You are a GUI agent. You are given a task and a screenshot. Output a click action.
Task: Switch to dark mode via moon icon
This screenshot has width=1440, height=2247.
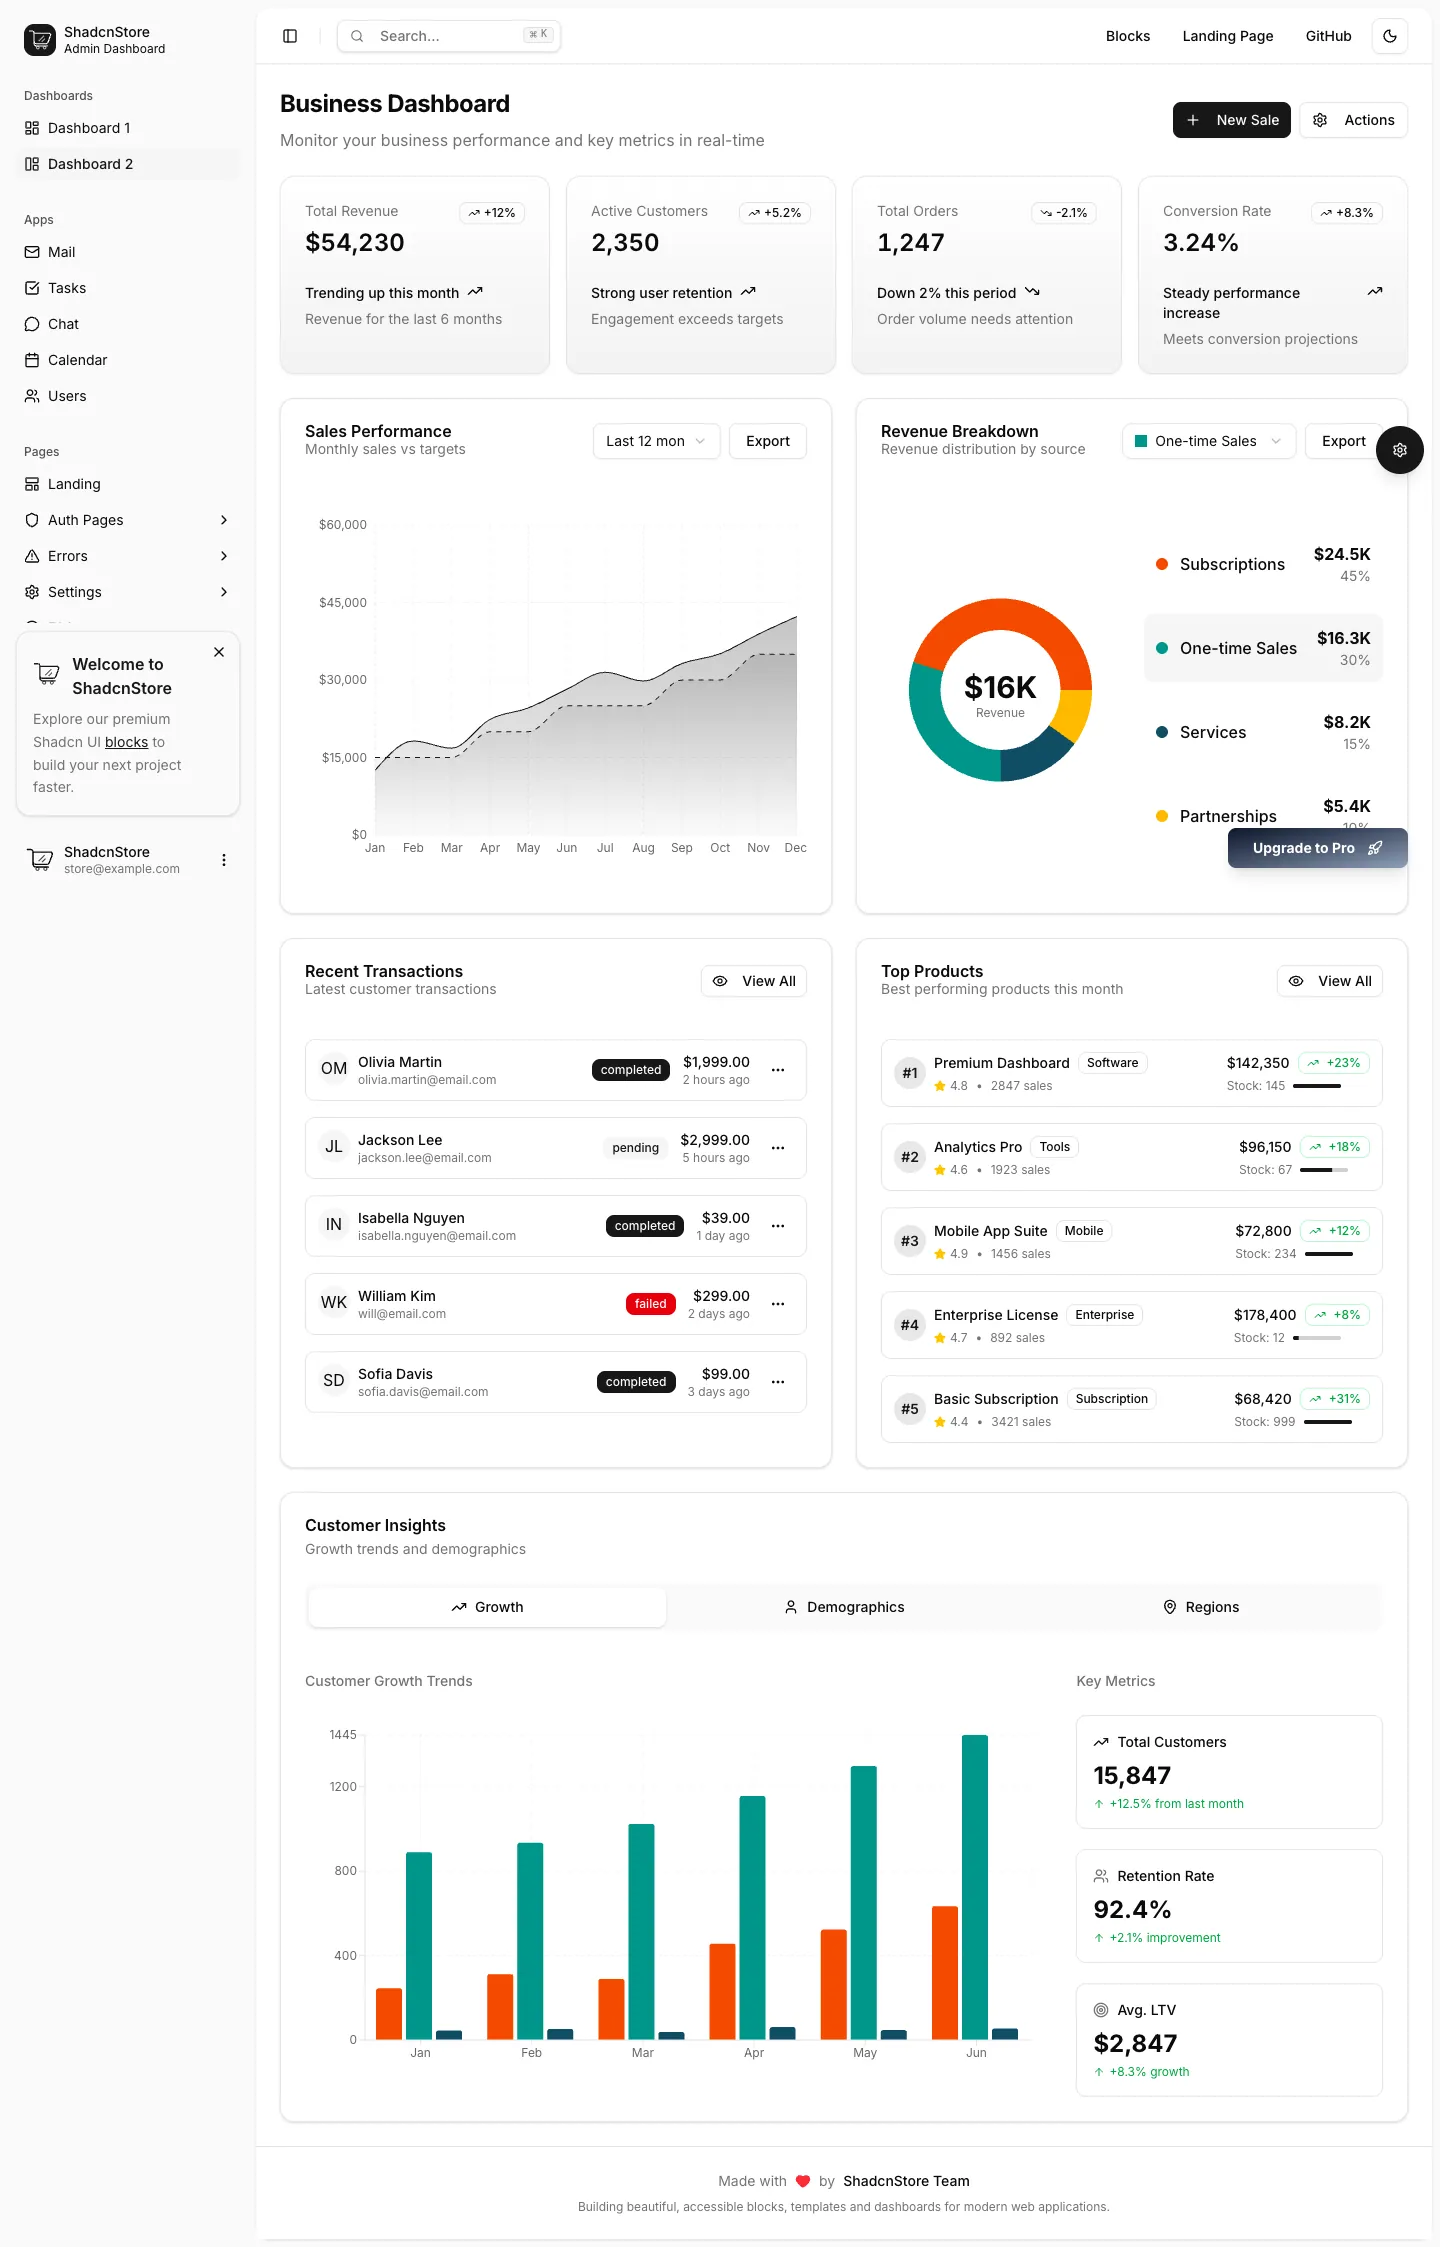1390,36
